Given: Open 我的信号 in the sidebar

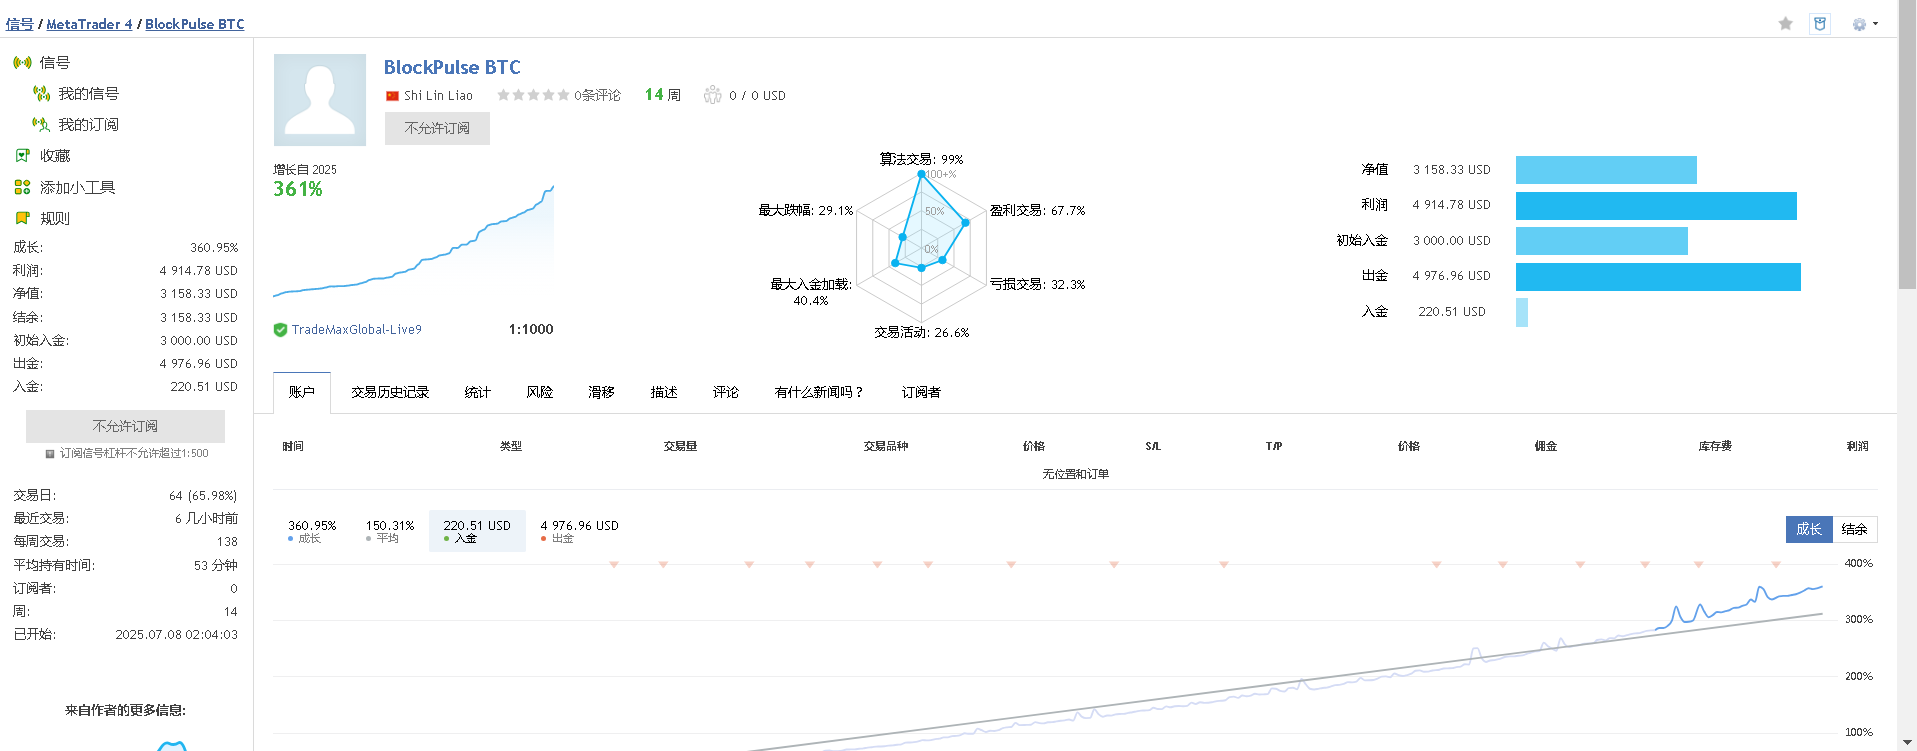Looking at the screenshot, I should [x=88, y=93].
